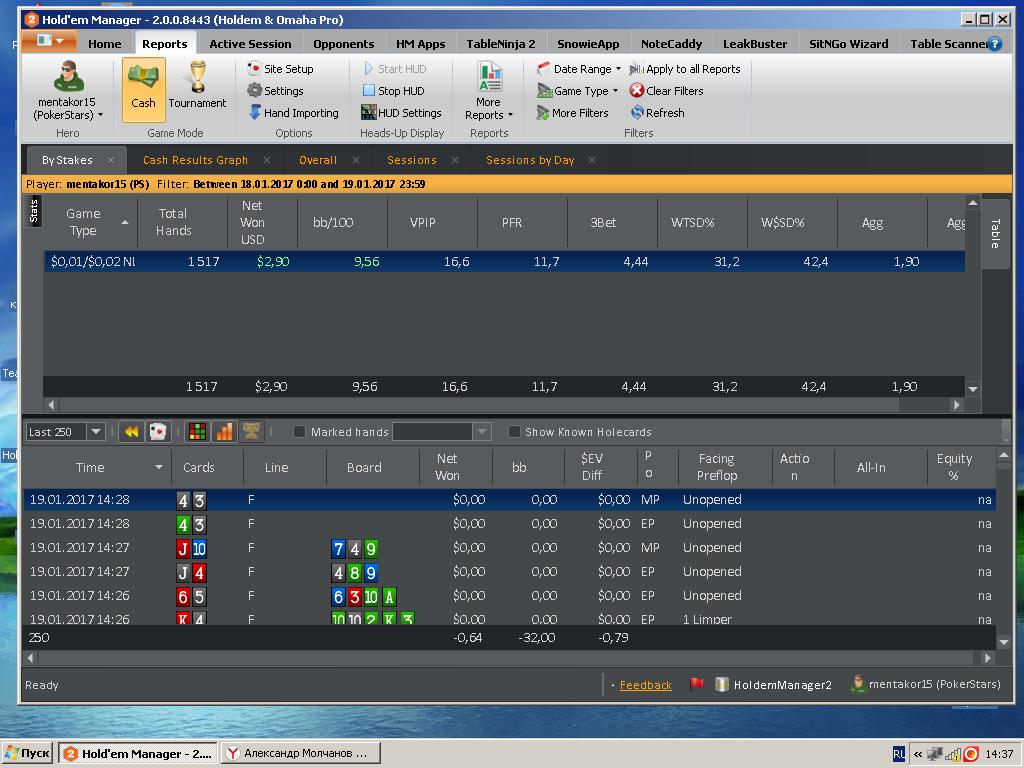Open the Yandex browser taskbar button
Image resolution: width=1024 pixels, height=768 pixels.
pyautogui.click(x=300, y=753)
